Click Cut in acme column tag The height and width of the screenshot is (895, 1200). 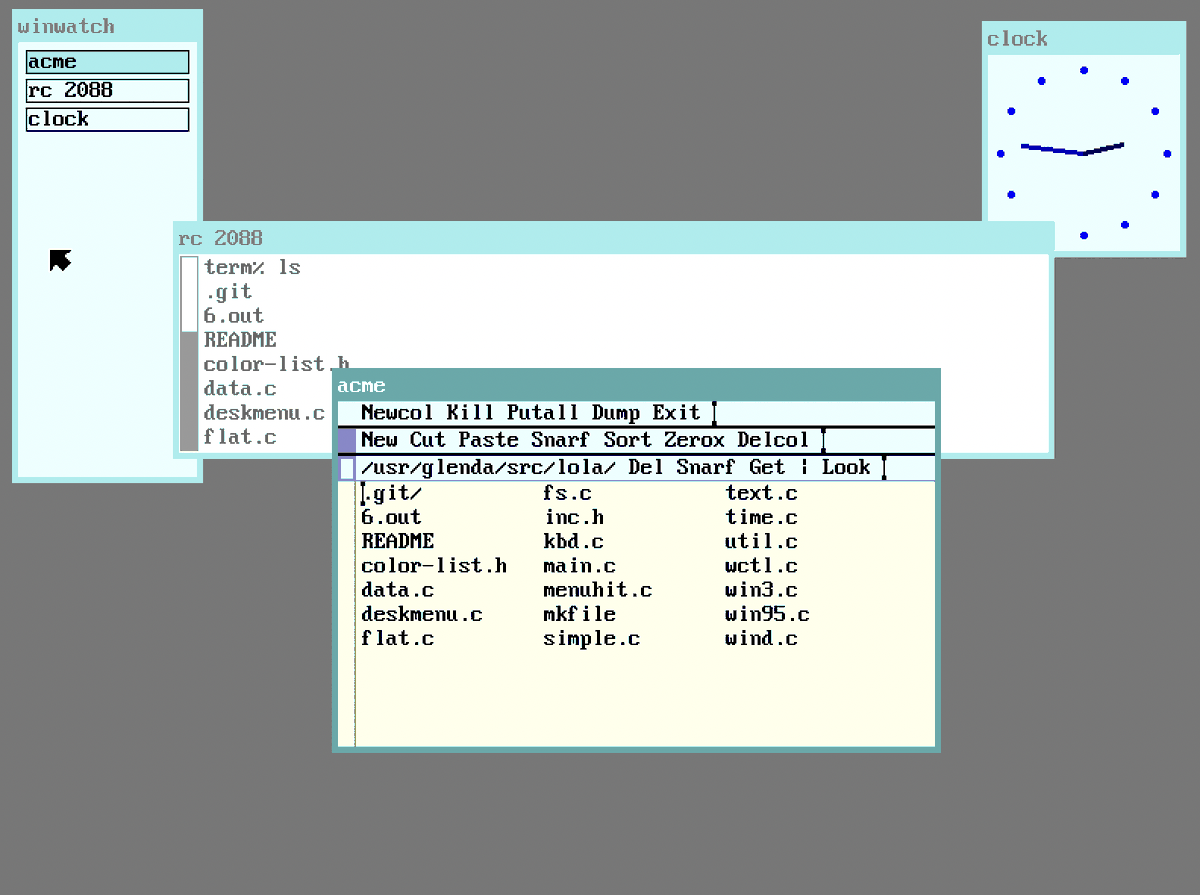pyautogui.click(x=428, y=440)
